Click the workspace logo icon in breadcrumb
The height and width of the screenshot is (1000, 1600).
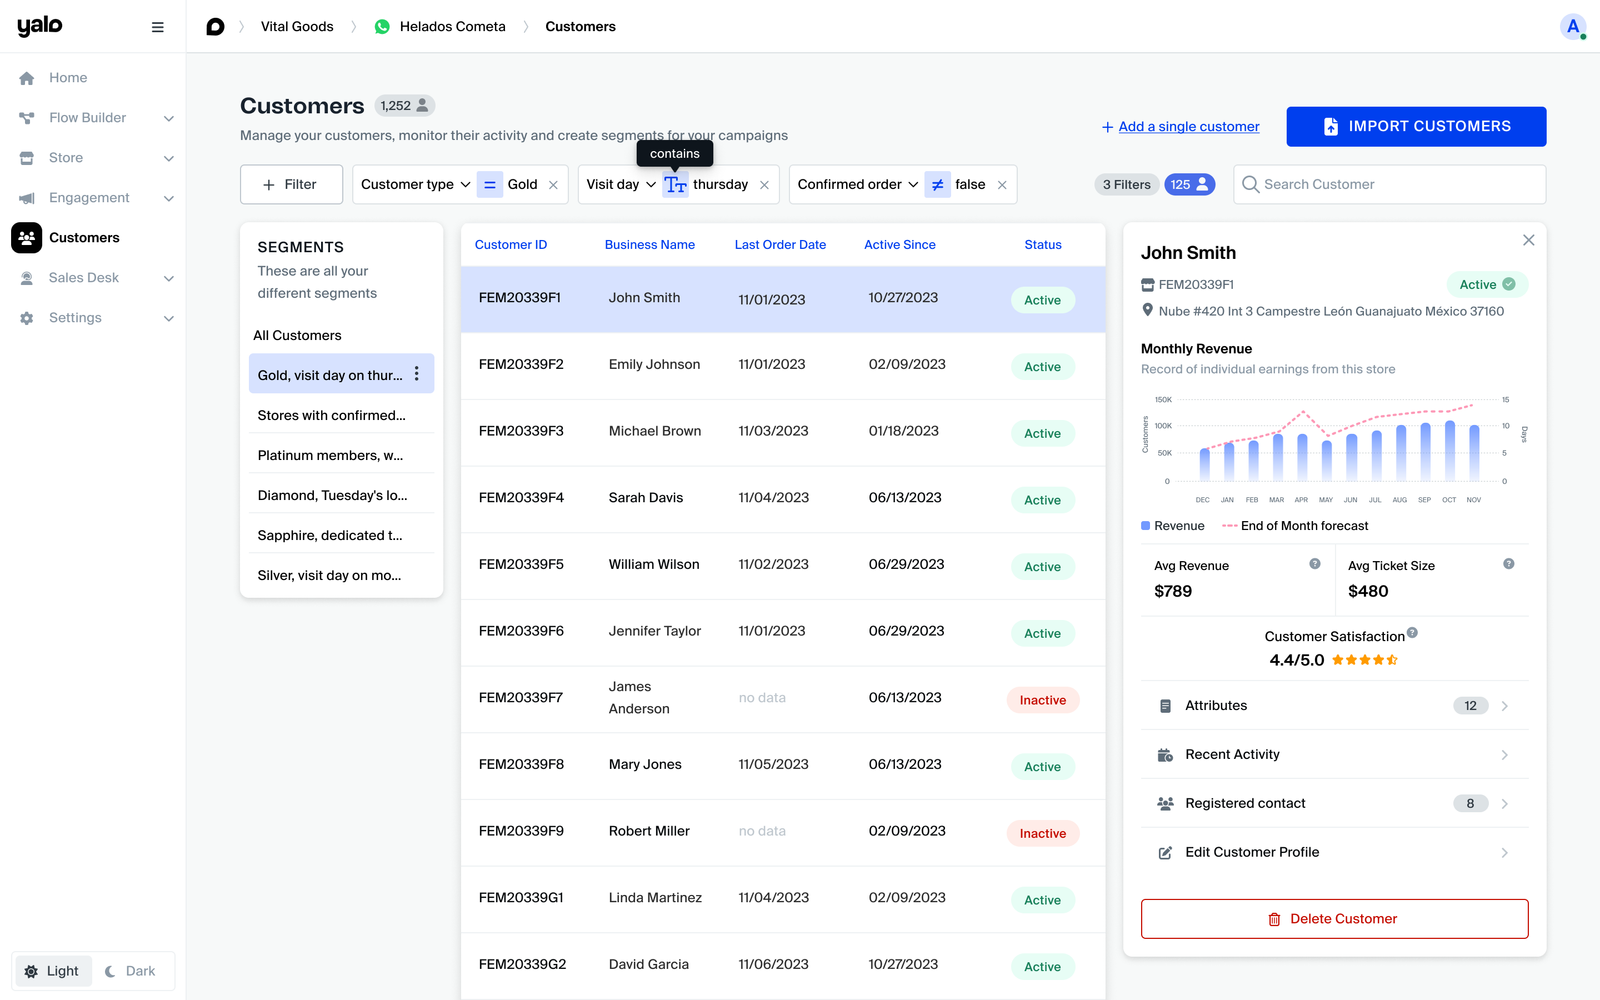click(215, 27)
